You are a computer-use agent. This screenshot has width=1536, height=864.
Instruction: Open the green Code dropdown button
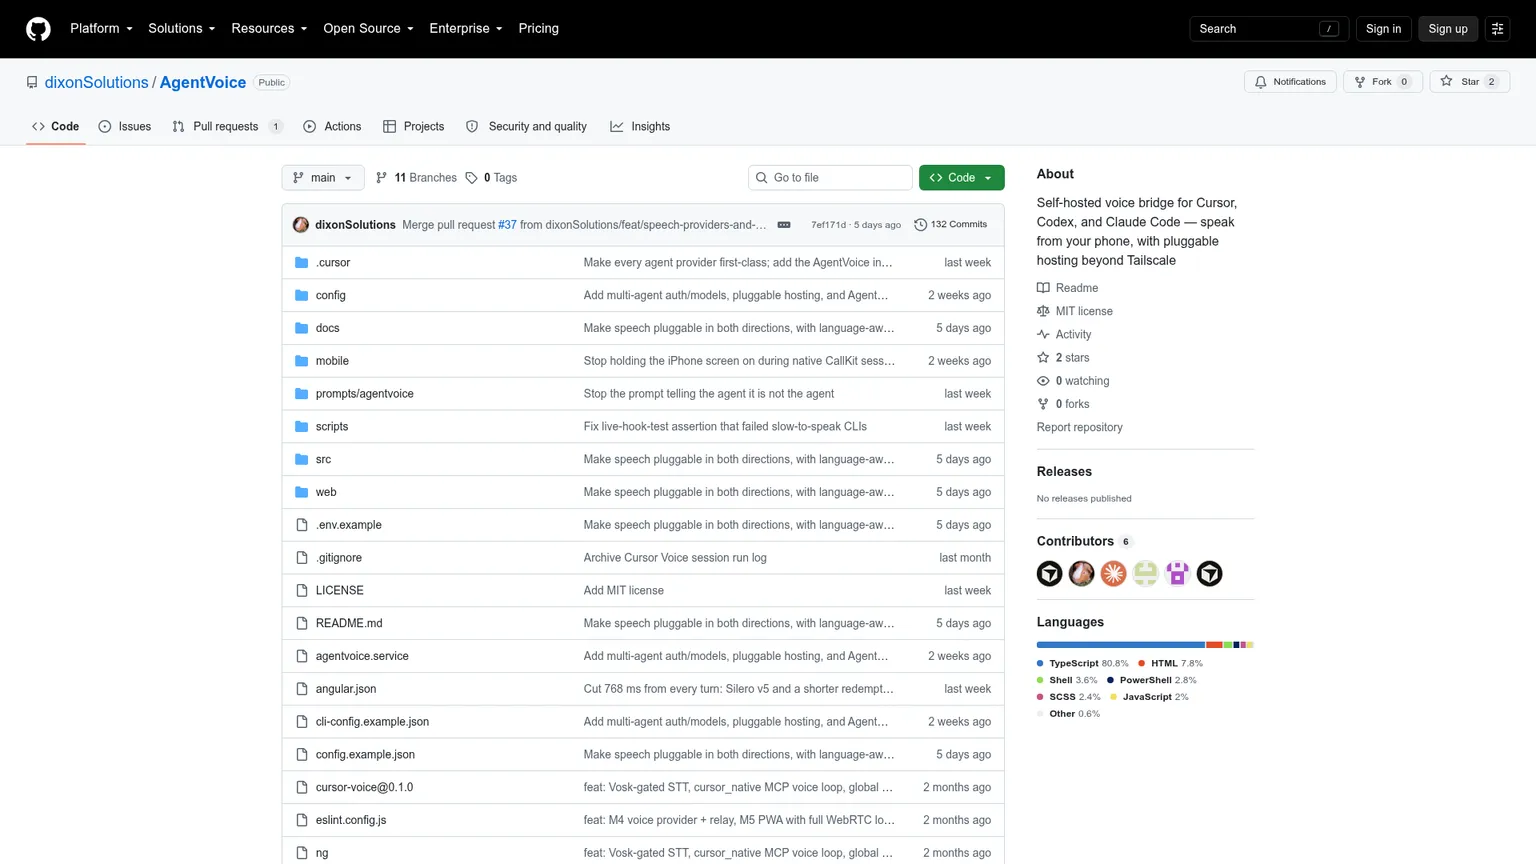961,178
